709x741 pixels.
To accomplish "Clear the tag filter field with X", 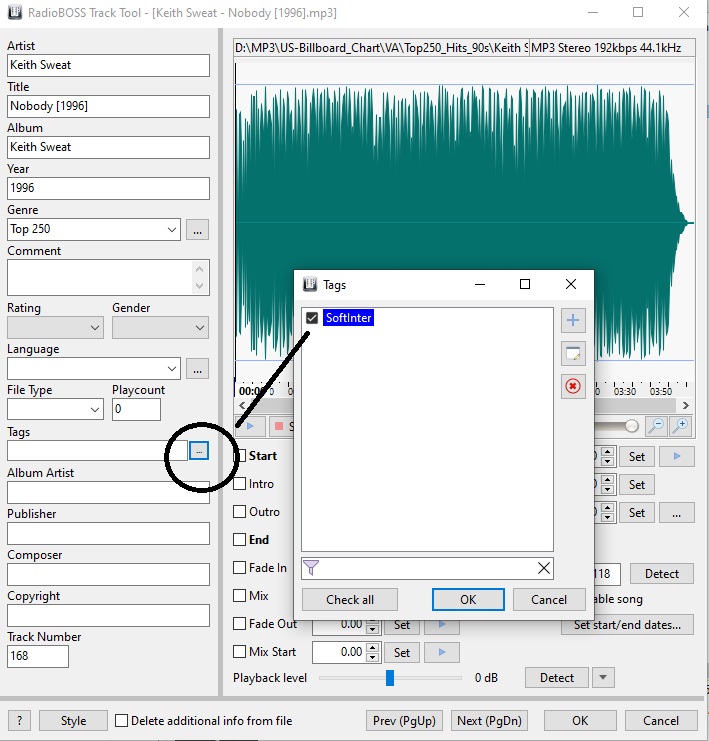I will 544,568.
